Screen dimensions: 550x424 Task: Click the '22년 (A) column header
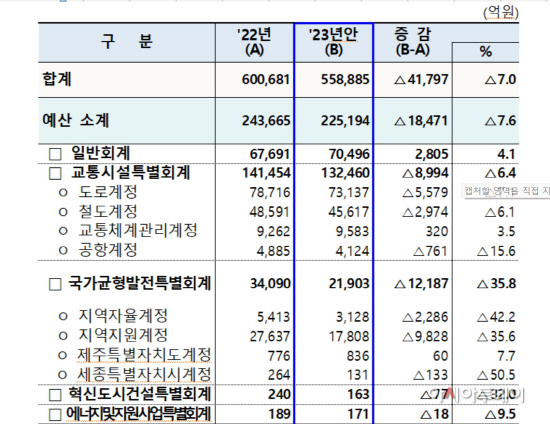click(x=255, y=43)
